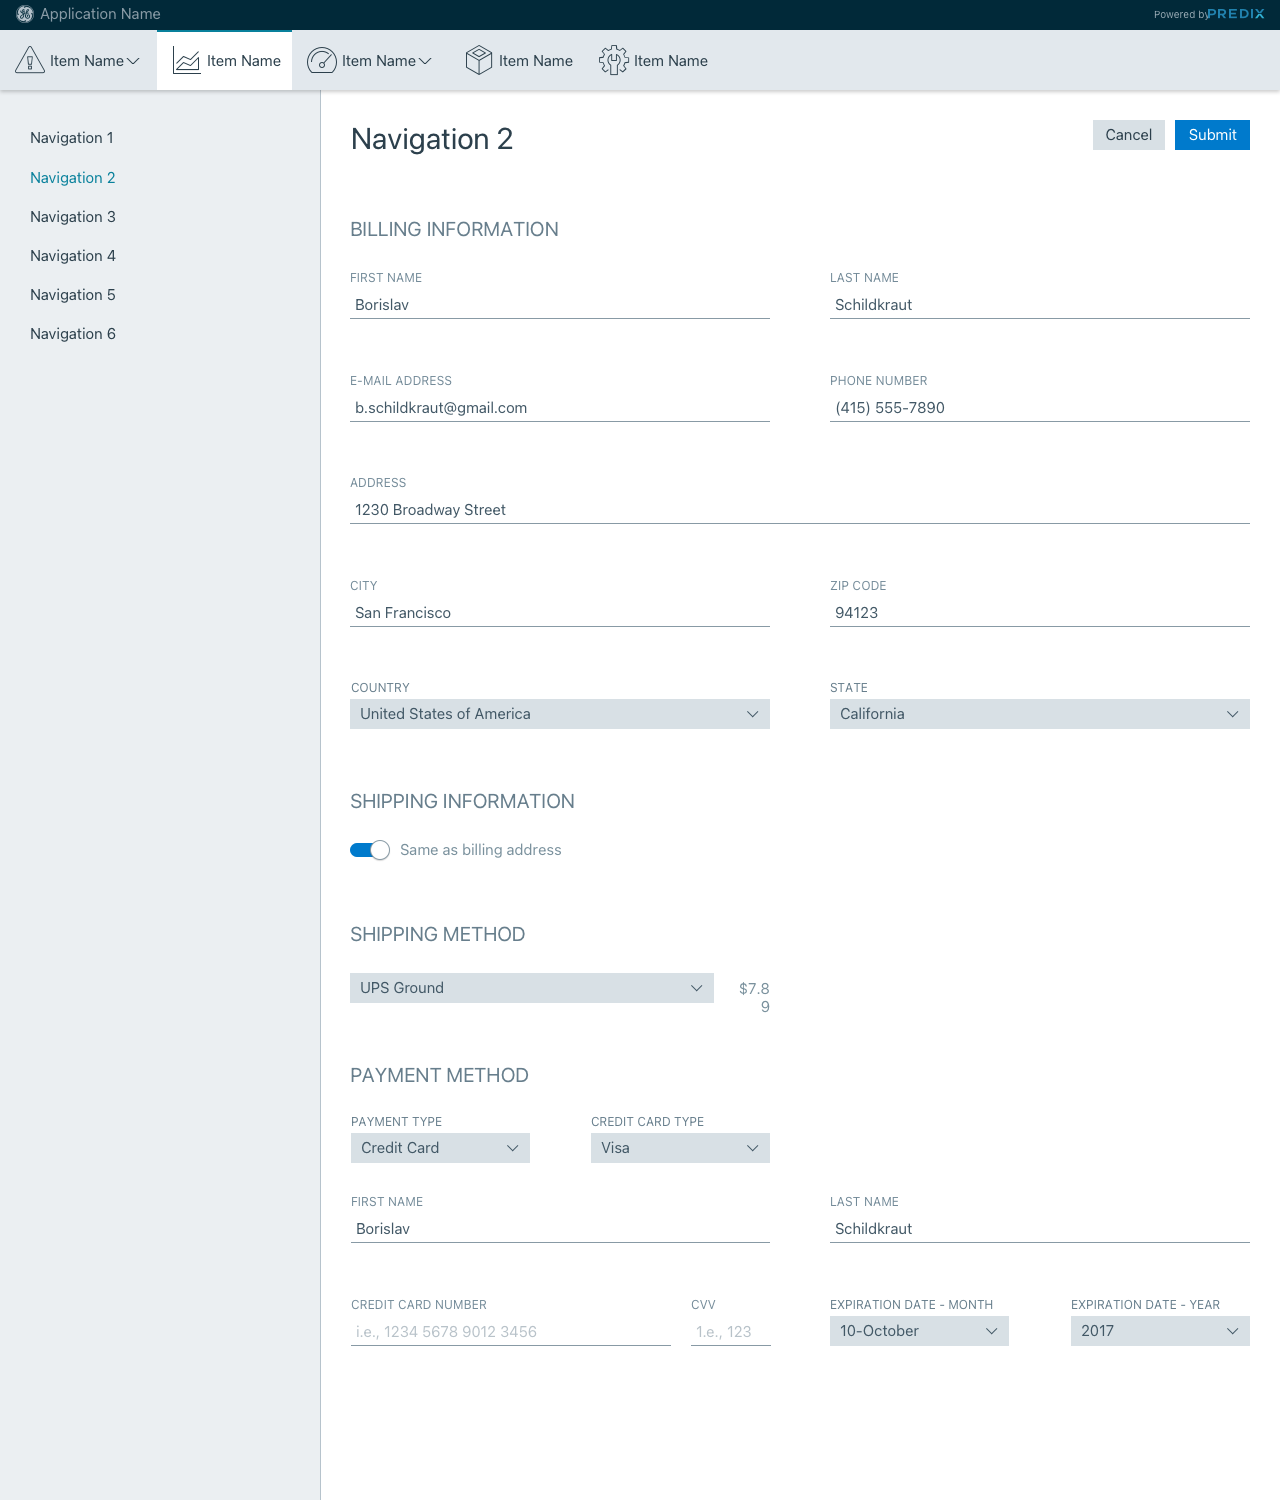Viewport: 1280px width, 1500px height.
Task: Select the line chart analytics icon
Action: pyautogui.click(x=187, y=61)
